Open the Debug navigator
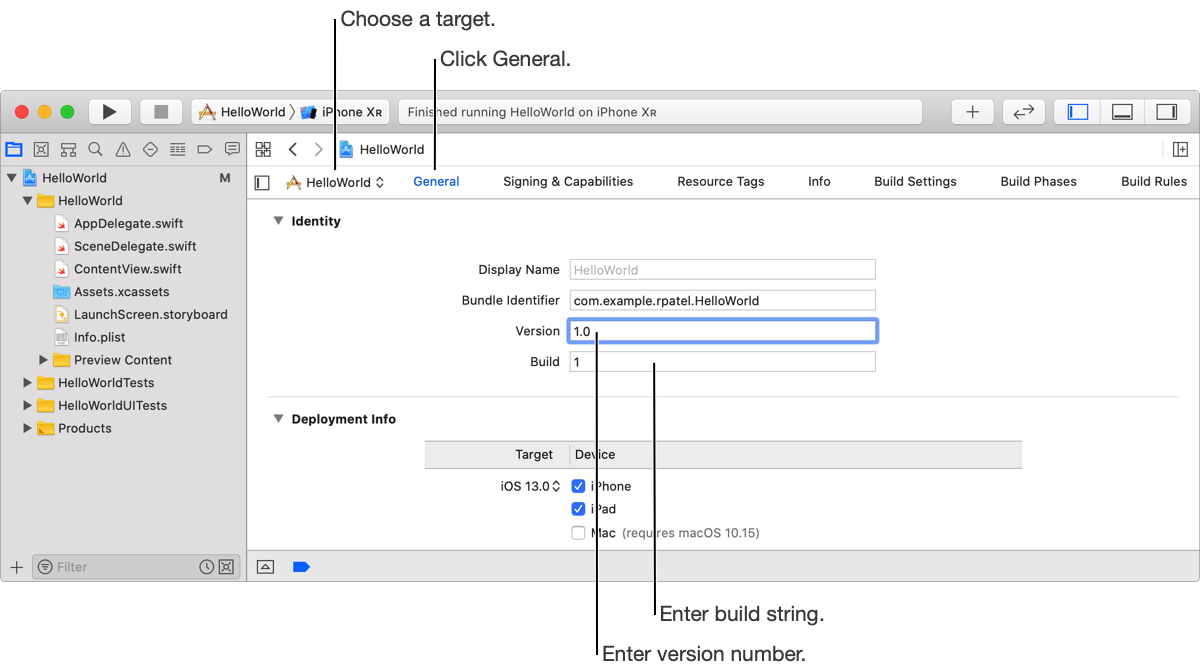This screenshot has height=672, width=1200. coord(177,149)
